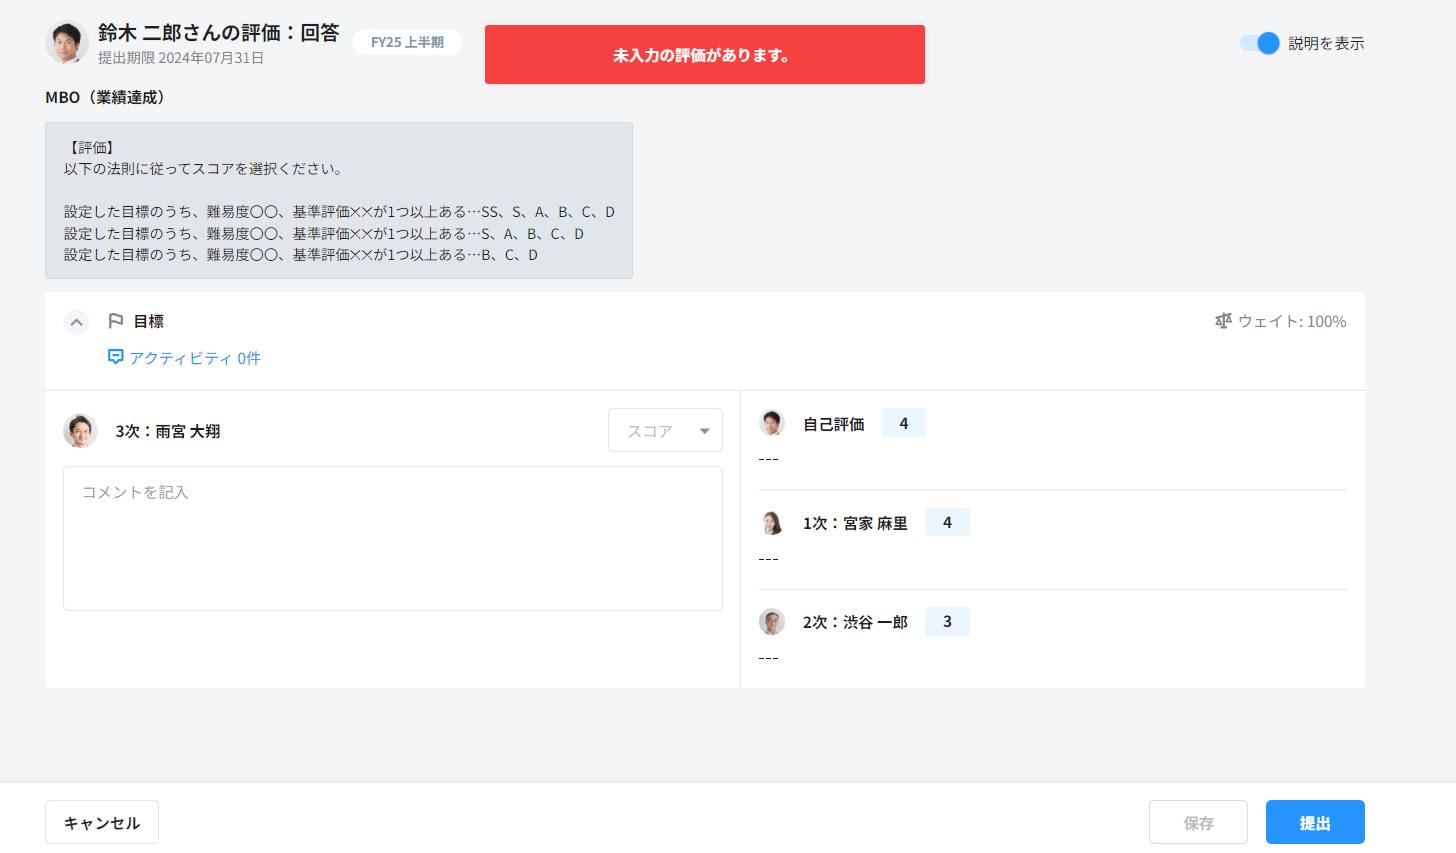1456x853 pixels.
Task: Click the FY25 上半期 period tag
Action: tap(407, 42)
